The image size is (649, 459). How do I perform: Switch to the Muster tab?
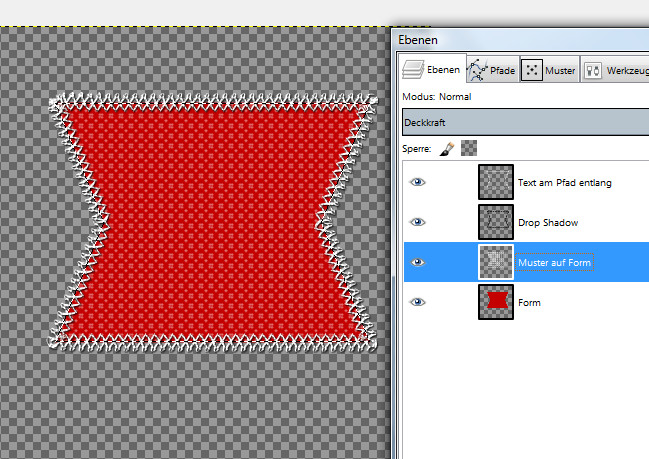549,70
